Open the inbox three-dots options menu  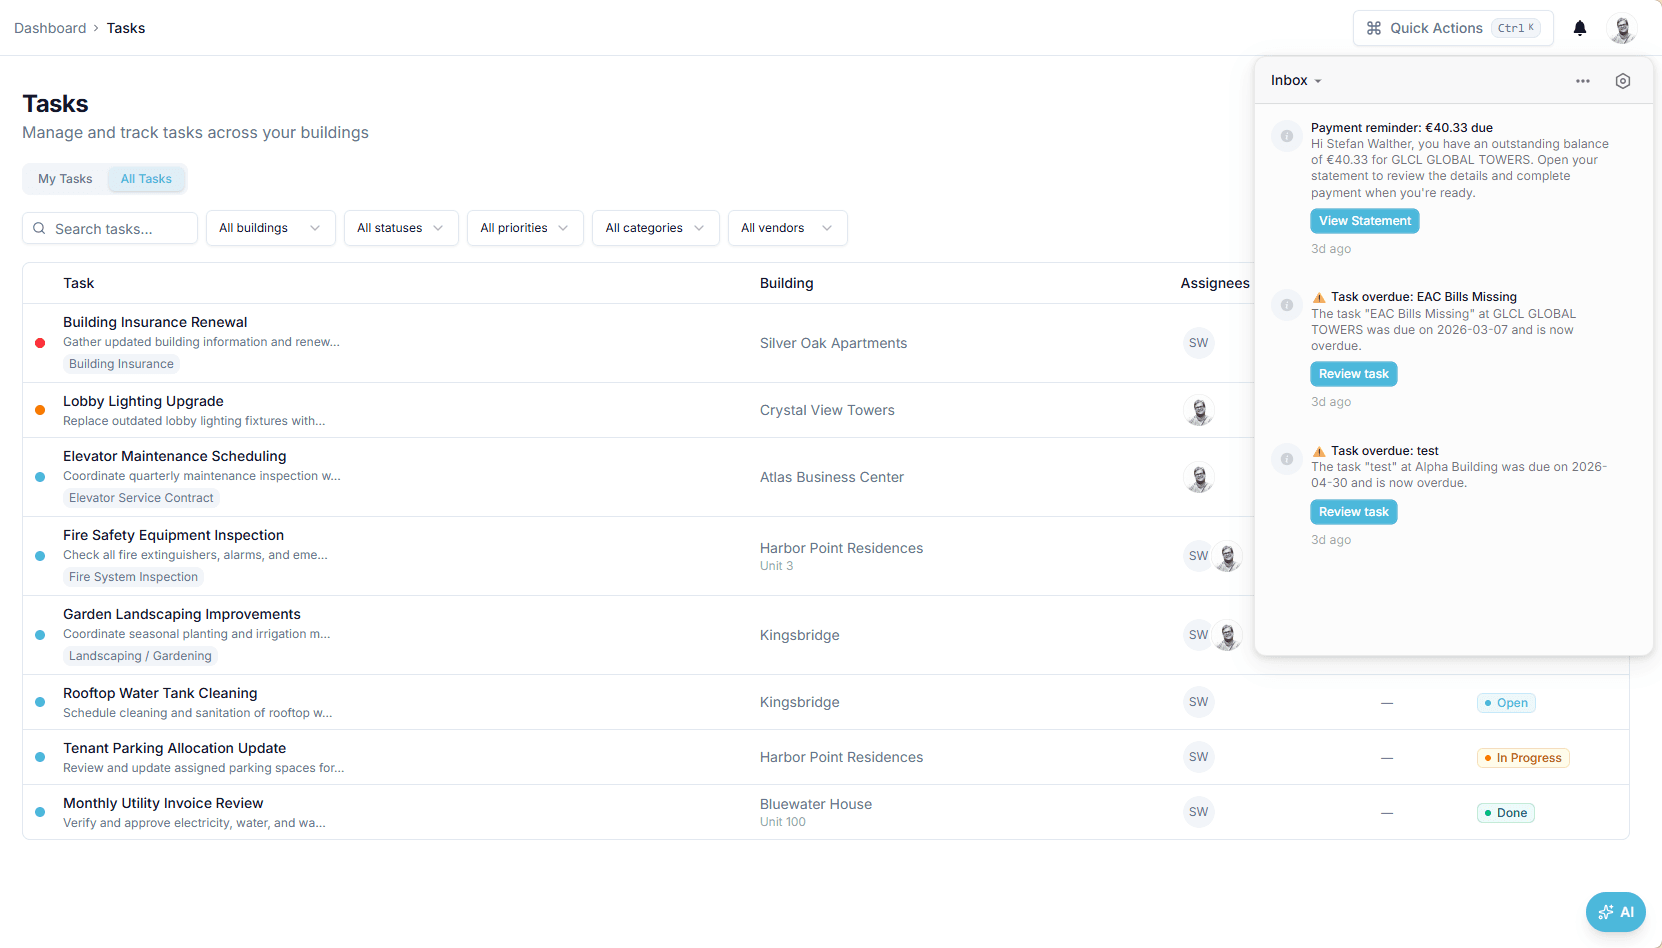[x=1583, y=81]
